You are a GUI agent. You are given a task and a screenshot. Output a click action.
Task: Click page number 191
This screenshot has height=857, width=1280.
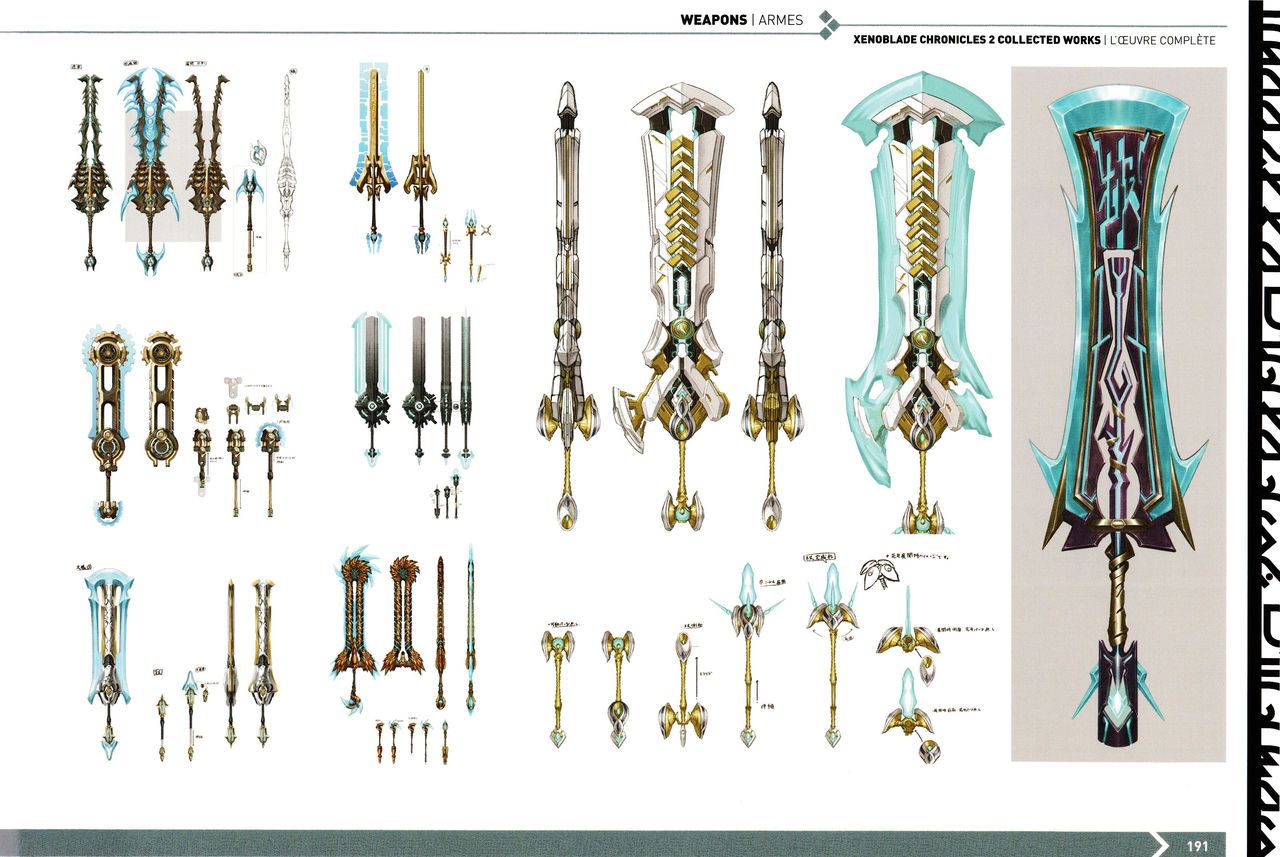[1198, 845]
